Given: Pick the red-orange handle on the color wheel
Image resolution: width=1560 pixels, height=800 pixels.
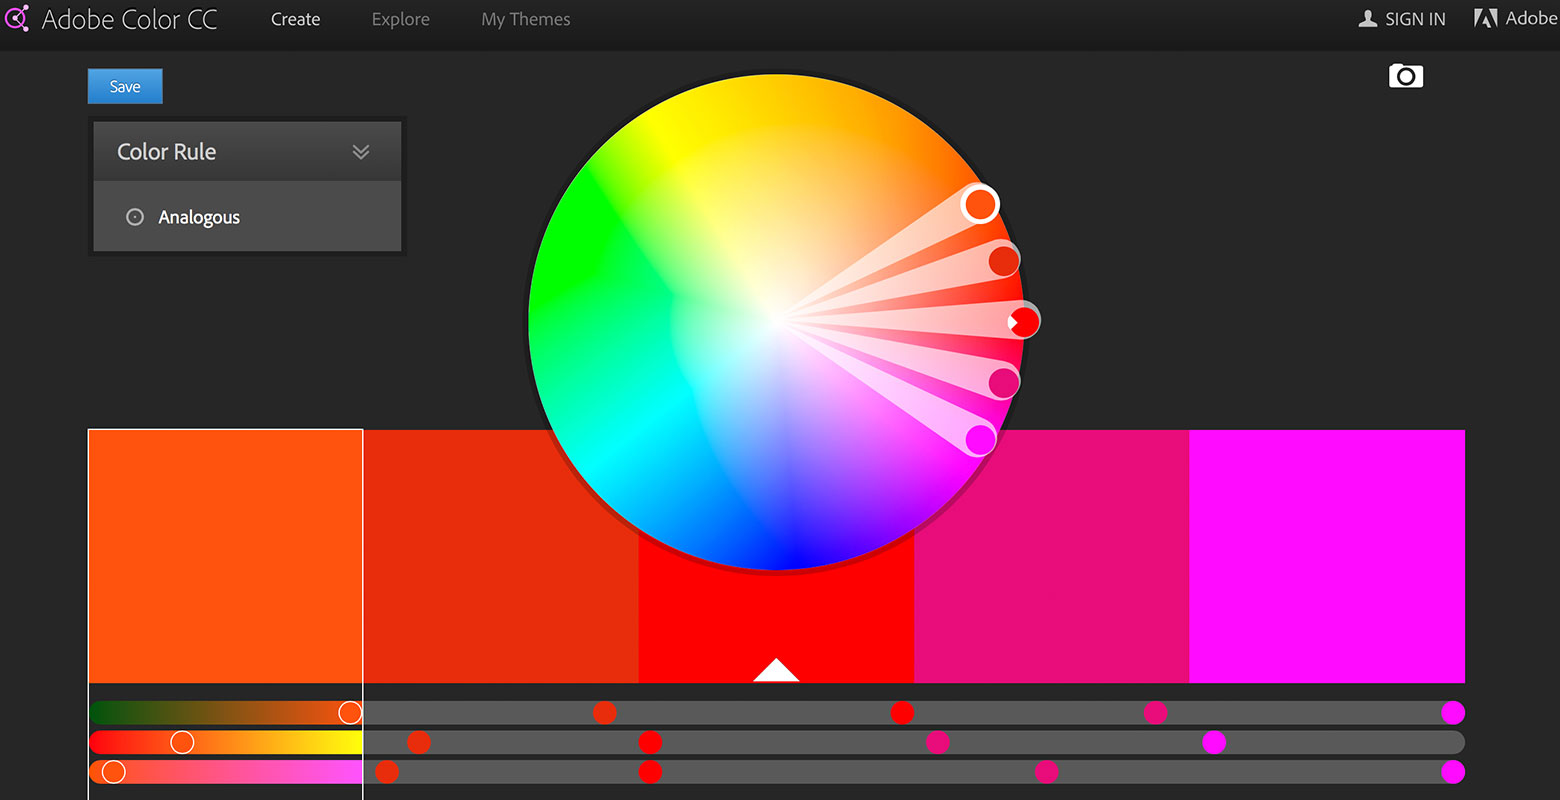Looking at the screenshot, I should tap(1003, 260).
